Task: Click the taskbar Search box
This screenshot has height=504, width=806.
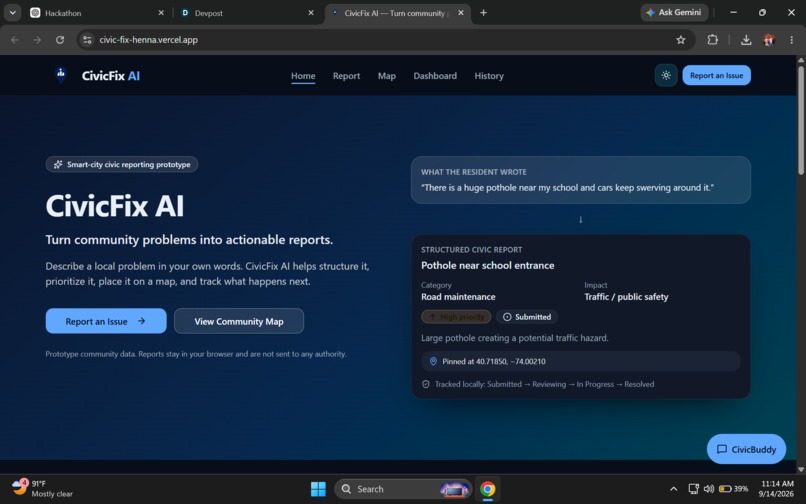Action: (x=402, y=489)
